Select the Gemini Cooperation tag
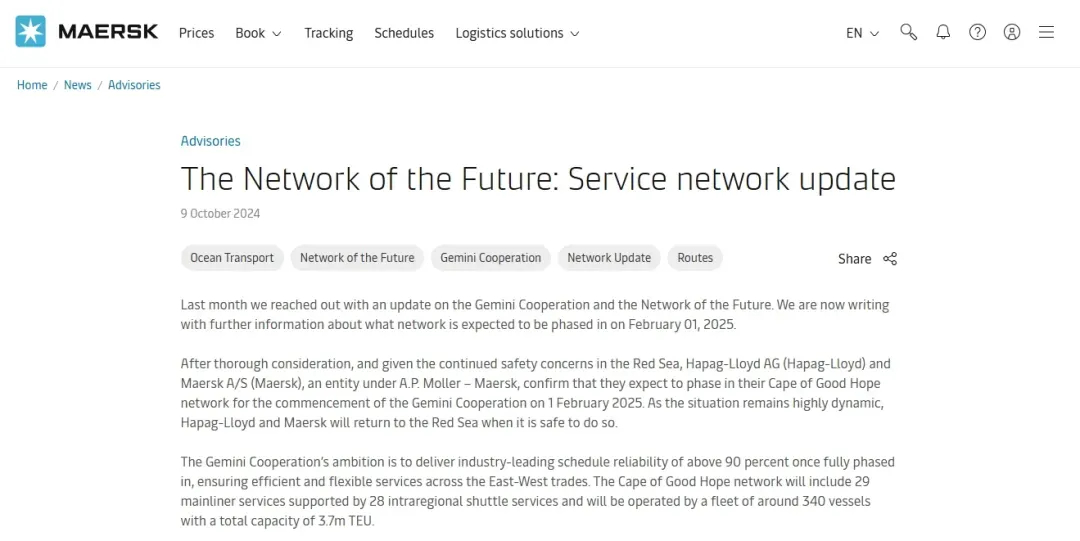 (x=490, y=258)
